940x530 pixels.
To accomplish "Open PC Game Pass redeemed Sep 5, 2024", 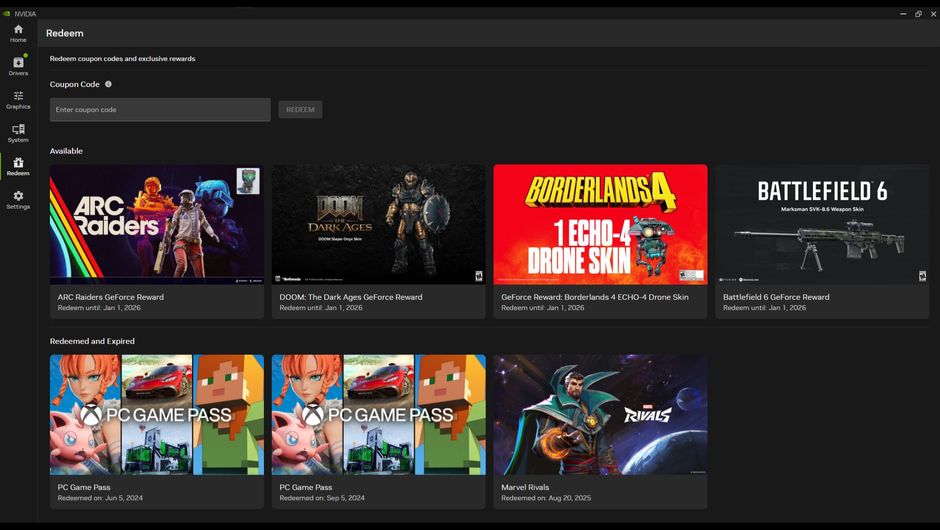I will 378,414.
